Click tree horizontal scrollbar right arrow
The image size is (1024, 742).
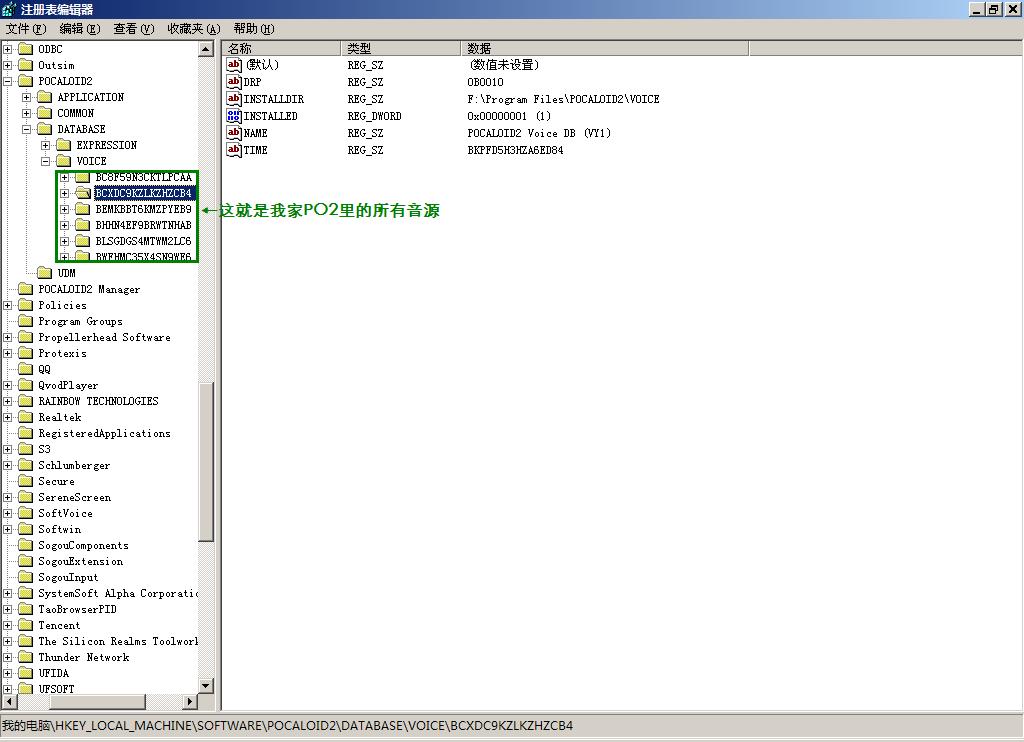(x=190, y=702)
